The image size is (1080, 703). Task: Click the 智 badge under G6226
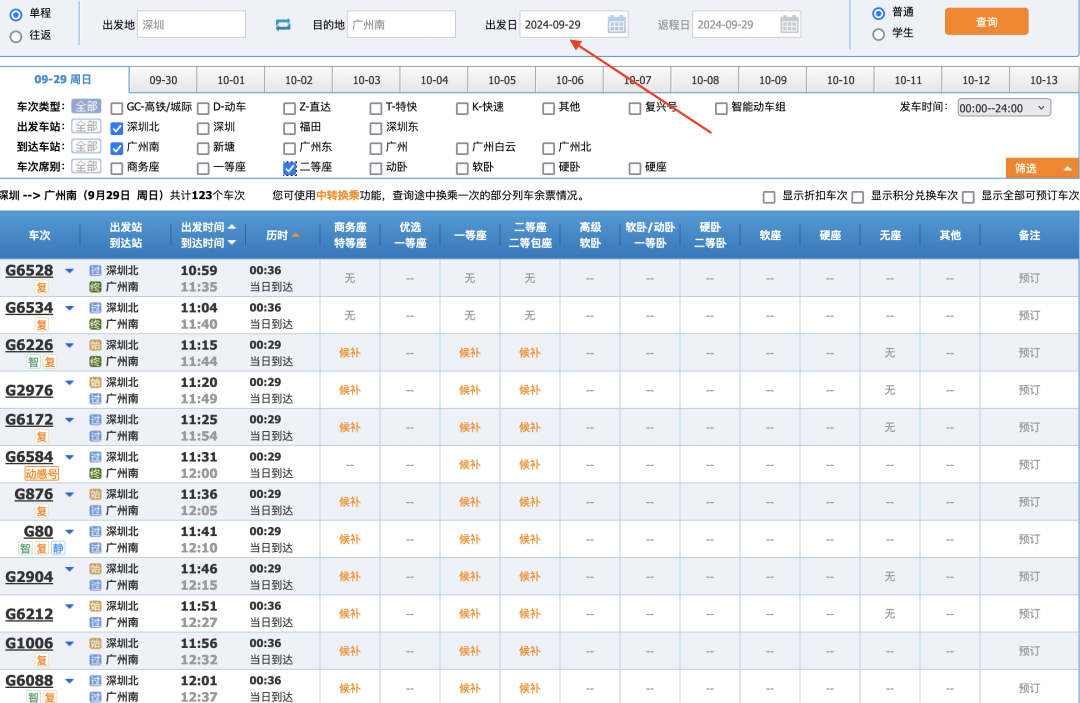33,361
